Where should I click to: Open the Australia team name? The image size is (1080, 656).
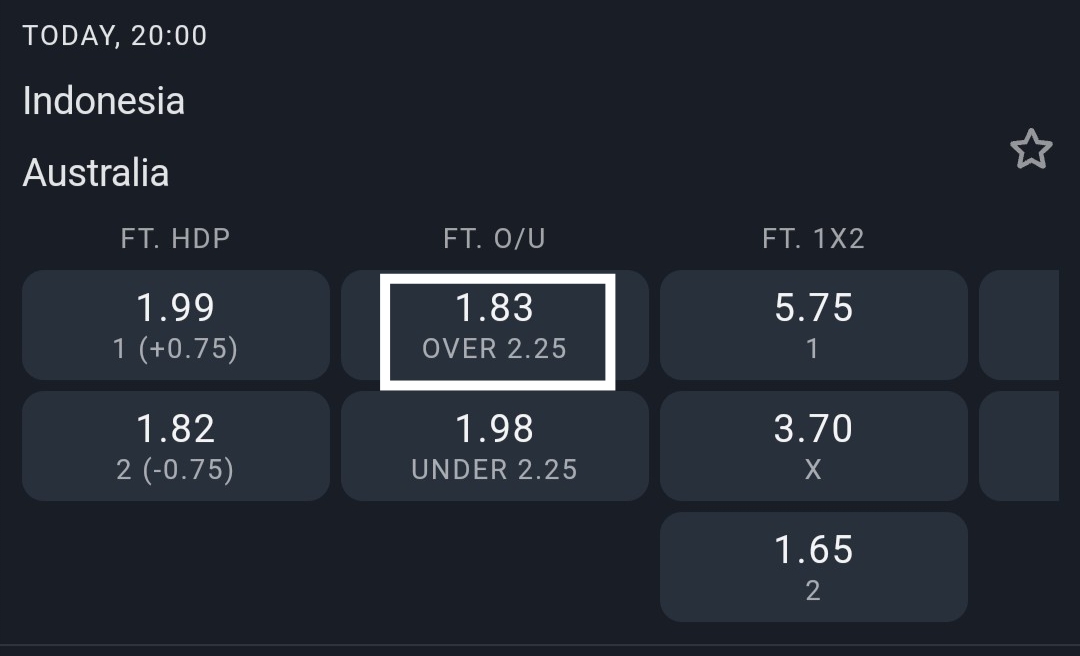(96, 173)
